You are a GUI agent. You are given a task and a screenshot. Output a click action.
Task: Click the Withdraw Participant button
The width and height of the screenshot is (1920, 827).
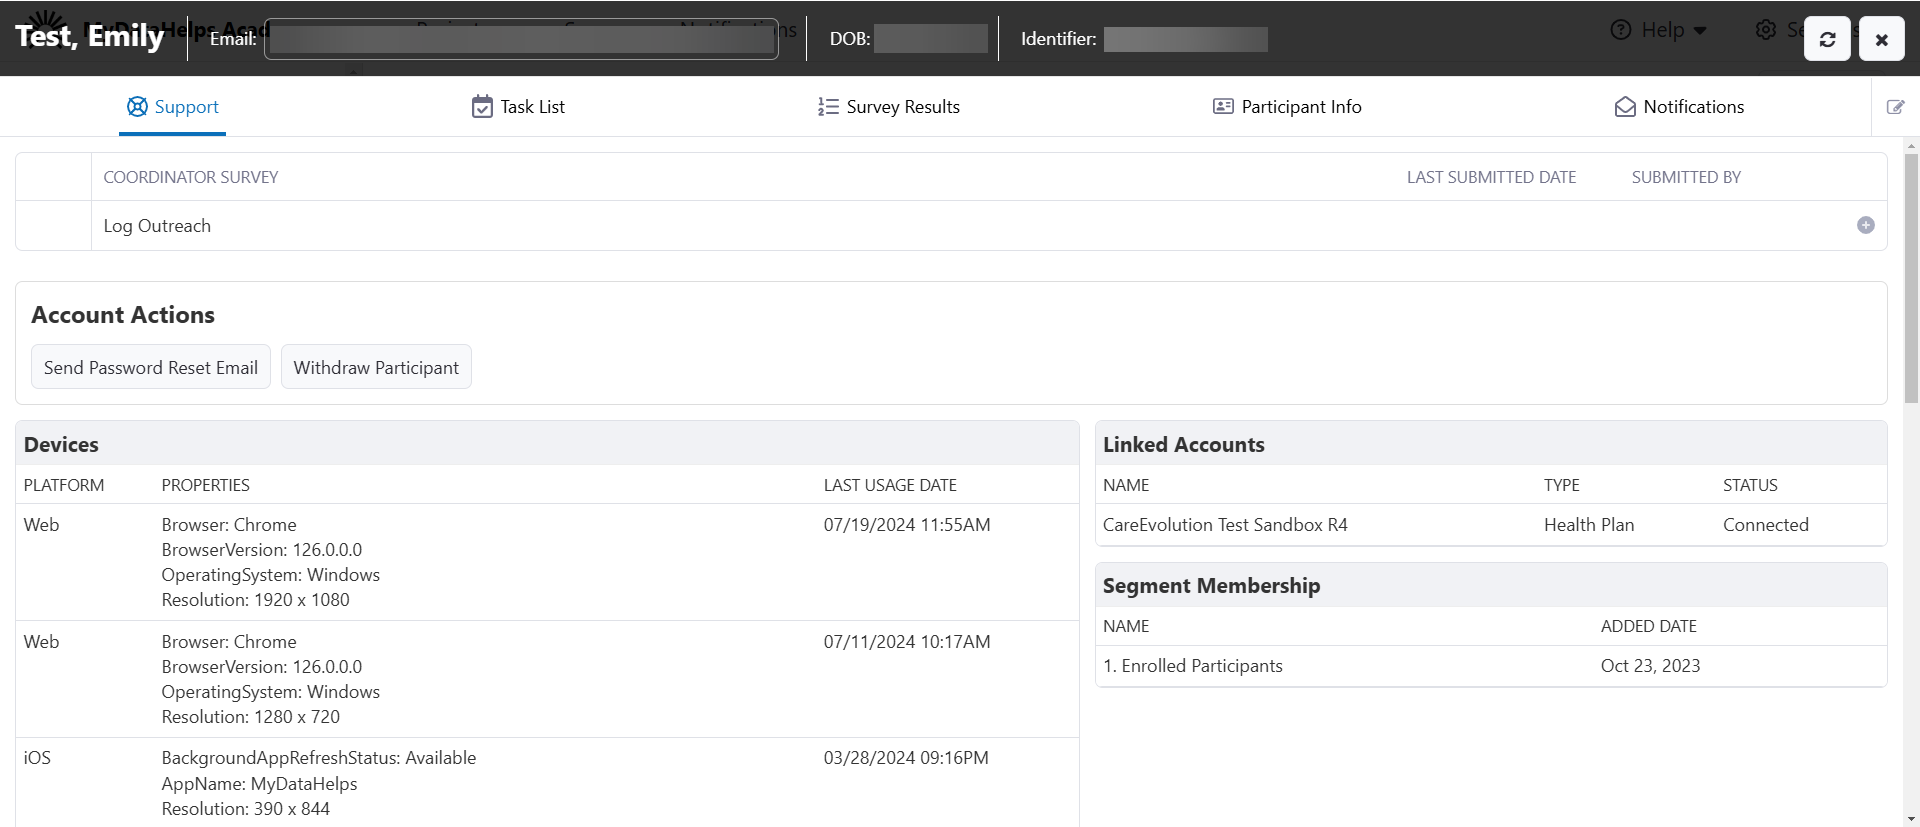(376, 367)
